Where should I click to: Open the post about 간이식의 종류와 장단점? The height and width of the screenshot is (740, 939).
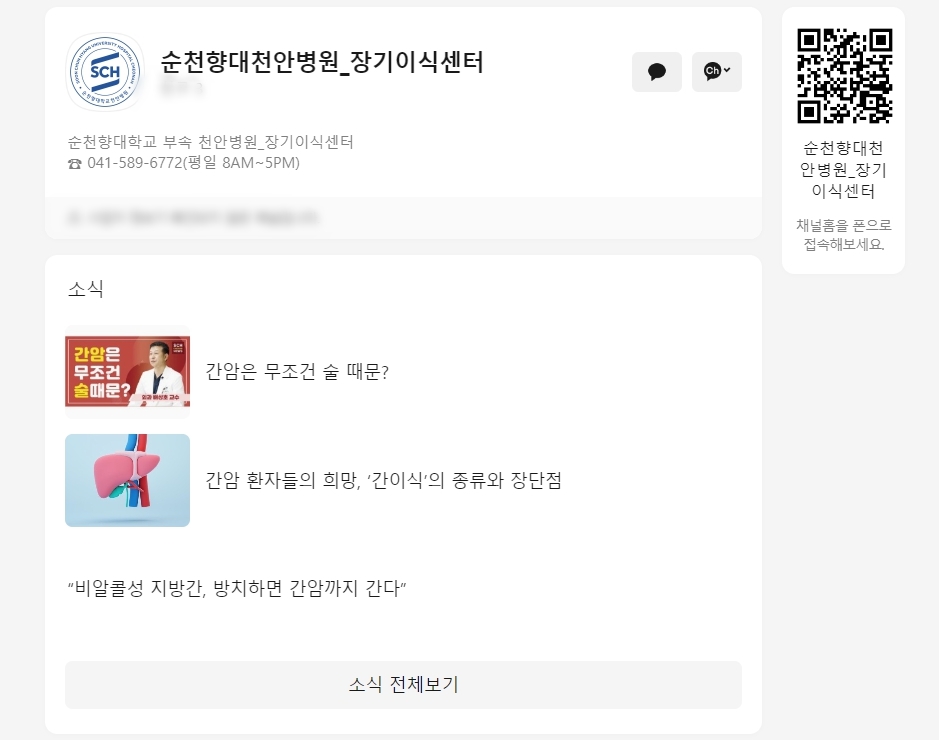[383, 480]
